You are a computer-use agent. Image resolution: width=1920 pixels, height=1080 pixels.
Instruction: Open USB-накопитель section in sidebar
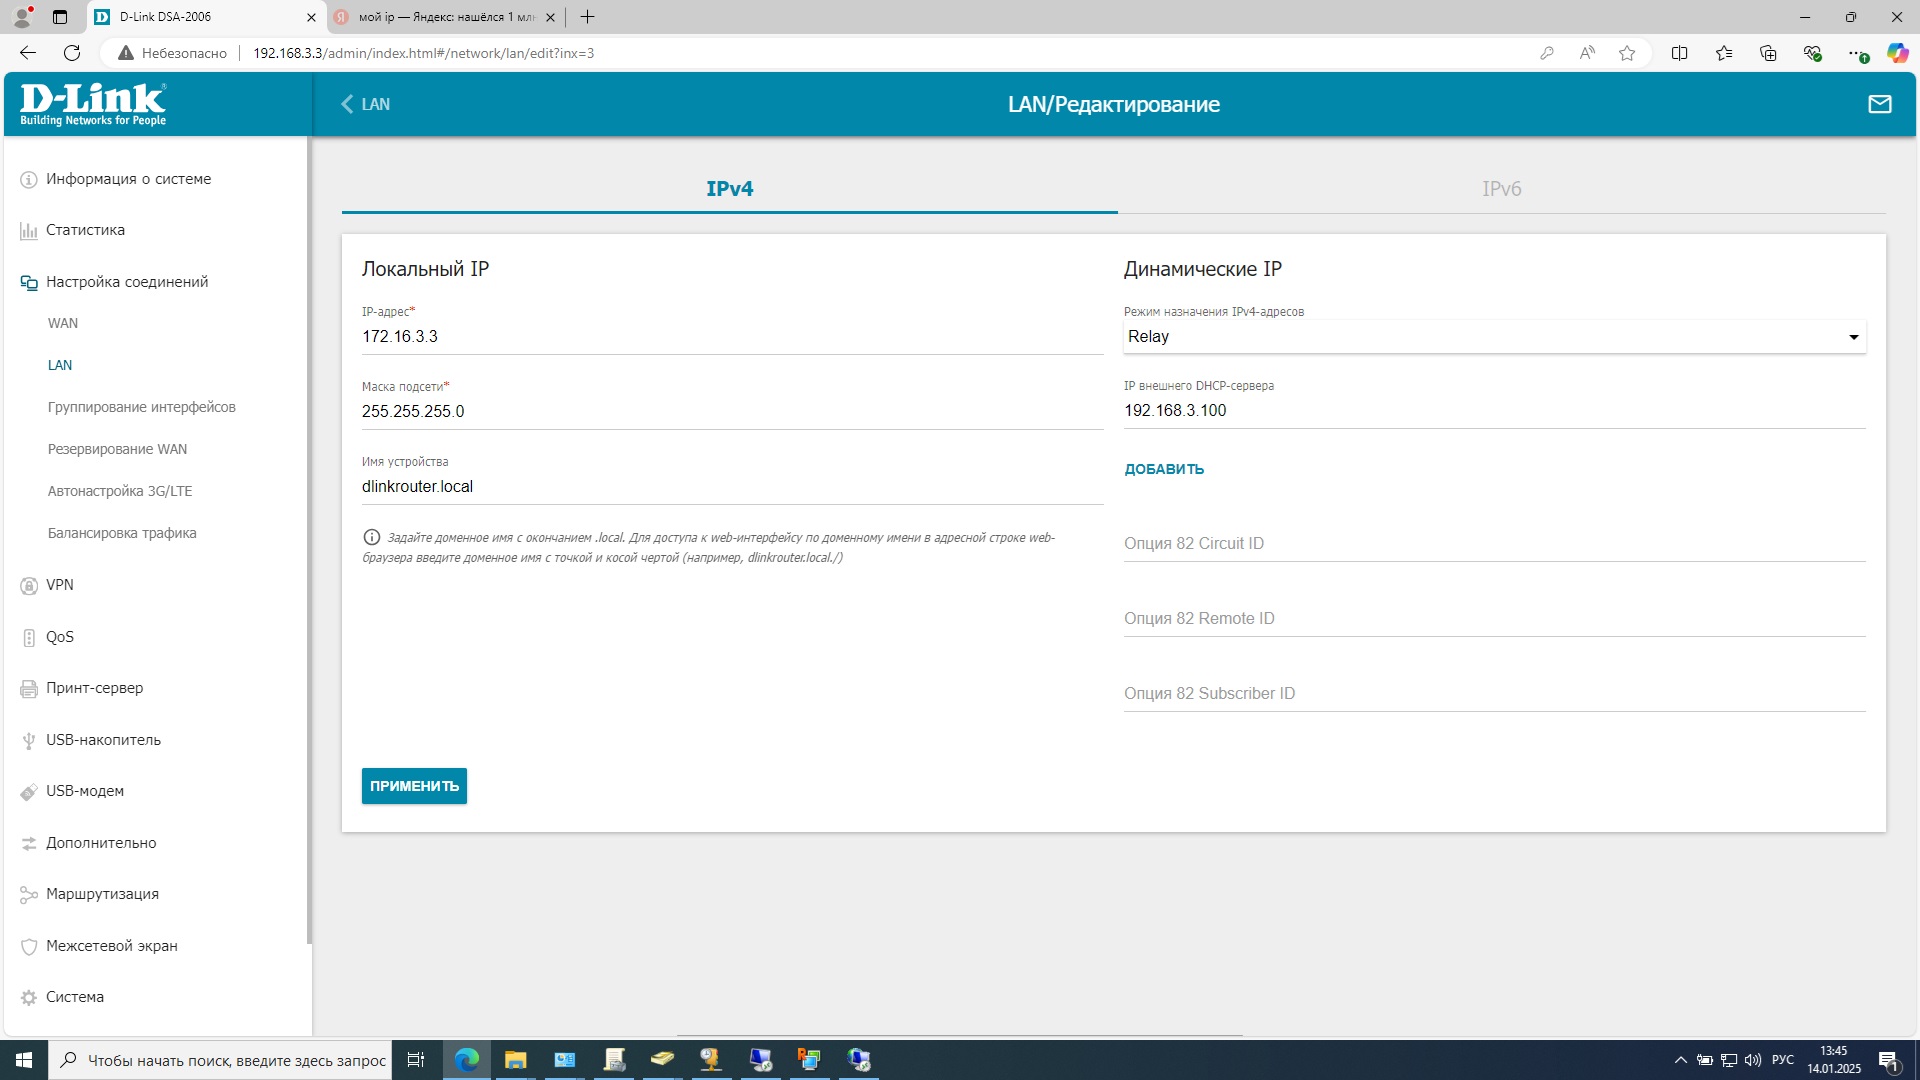pos(103,740)
